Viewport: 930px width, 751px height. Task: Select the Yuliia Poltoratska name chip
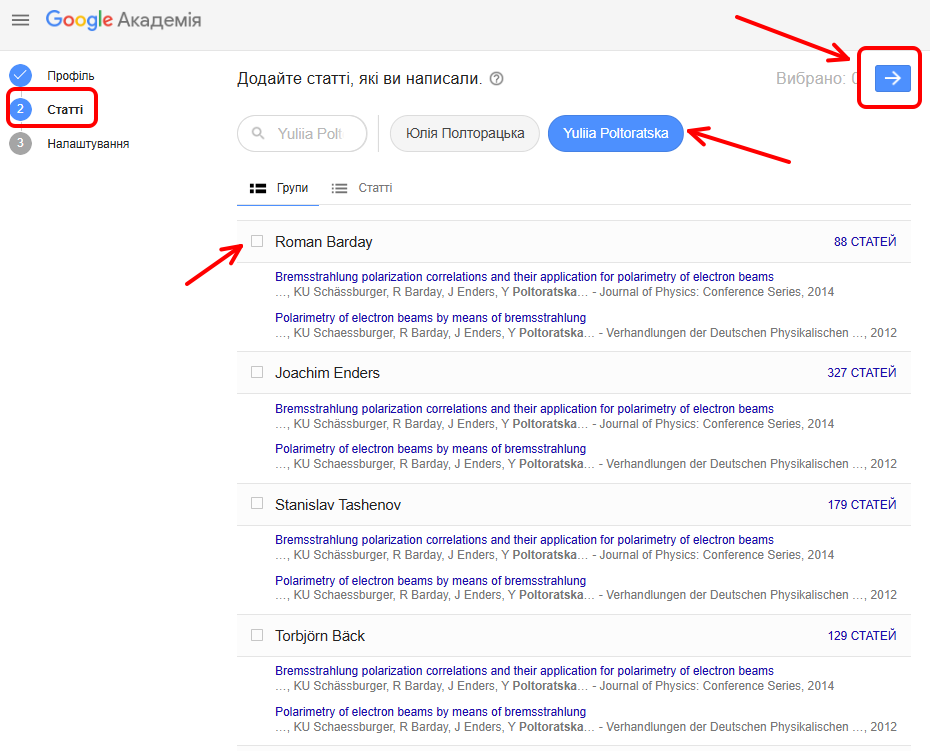616,133
